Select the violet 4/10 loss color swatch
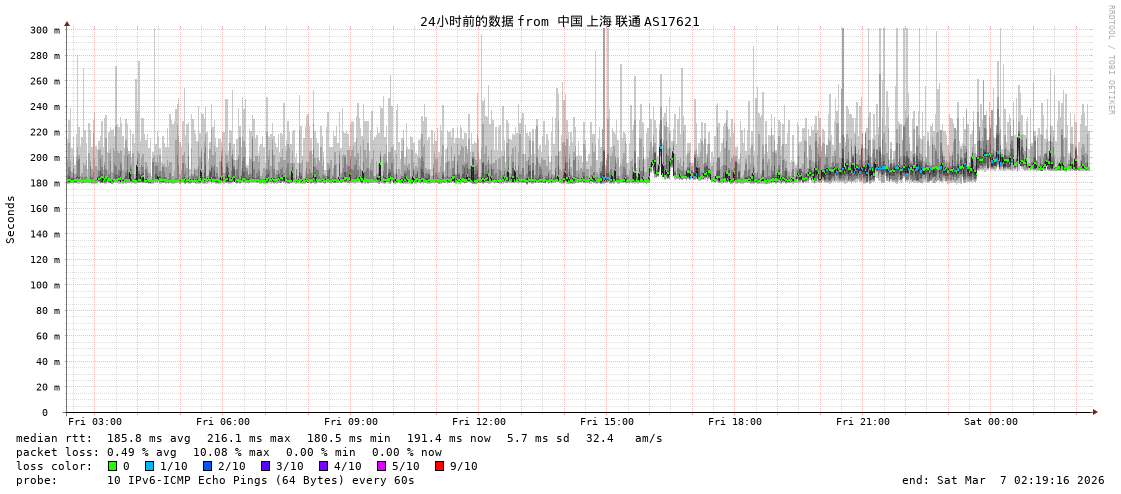The height and width of the screenshot is (494, 1121). coord(324,466)
